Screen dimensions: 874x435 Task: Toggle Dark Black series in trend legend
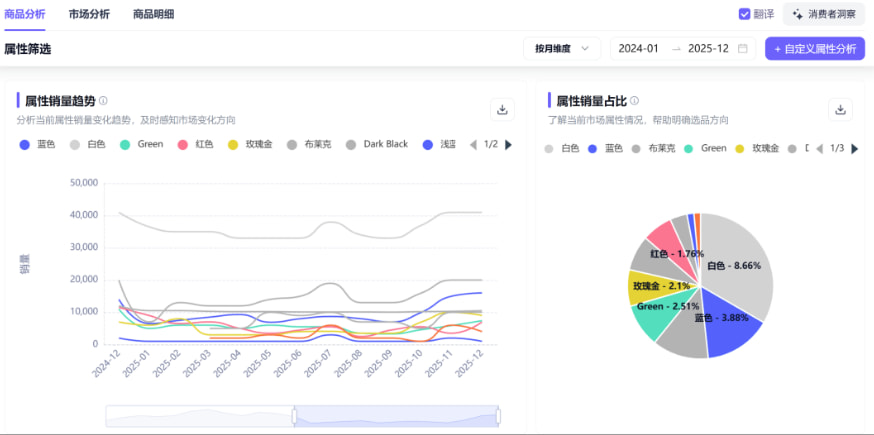click(x=377, y=144)
